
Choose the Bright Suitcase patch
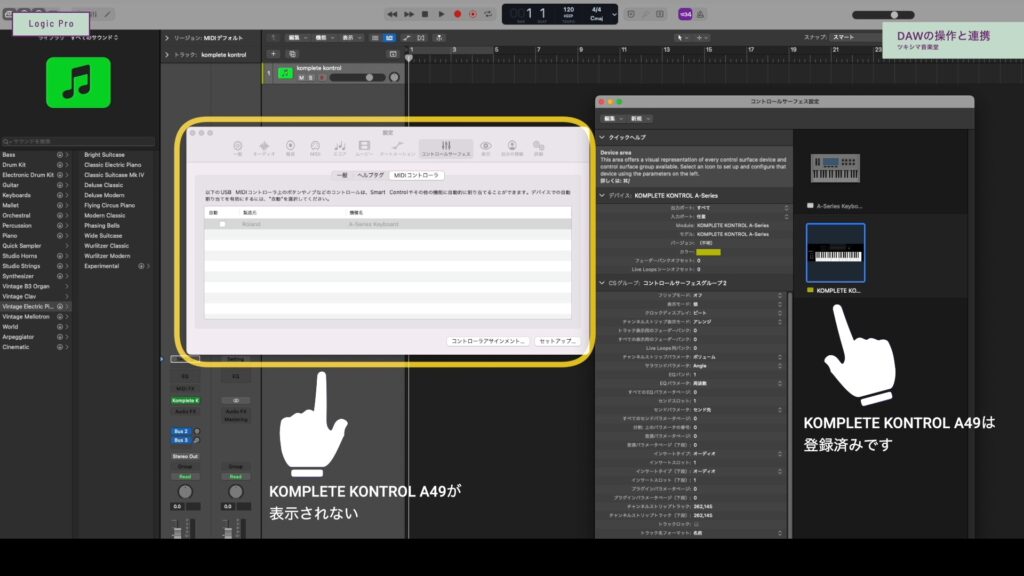point(104,155)
